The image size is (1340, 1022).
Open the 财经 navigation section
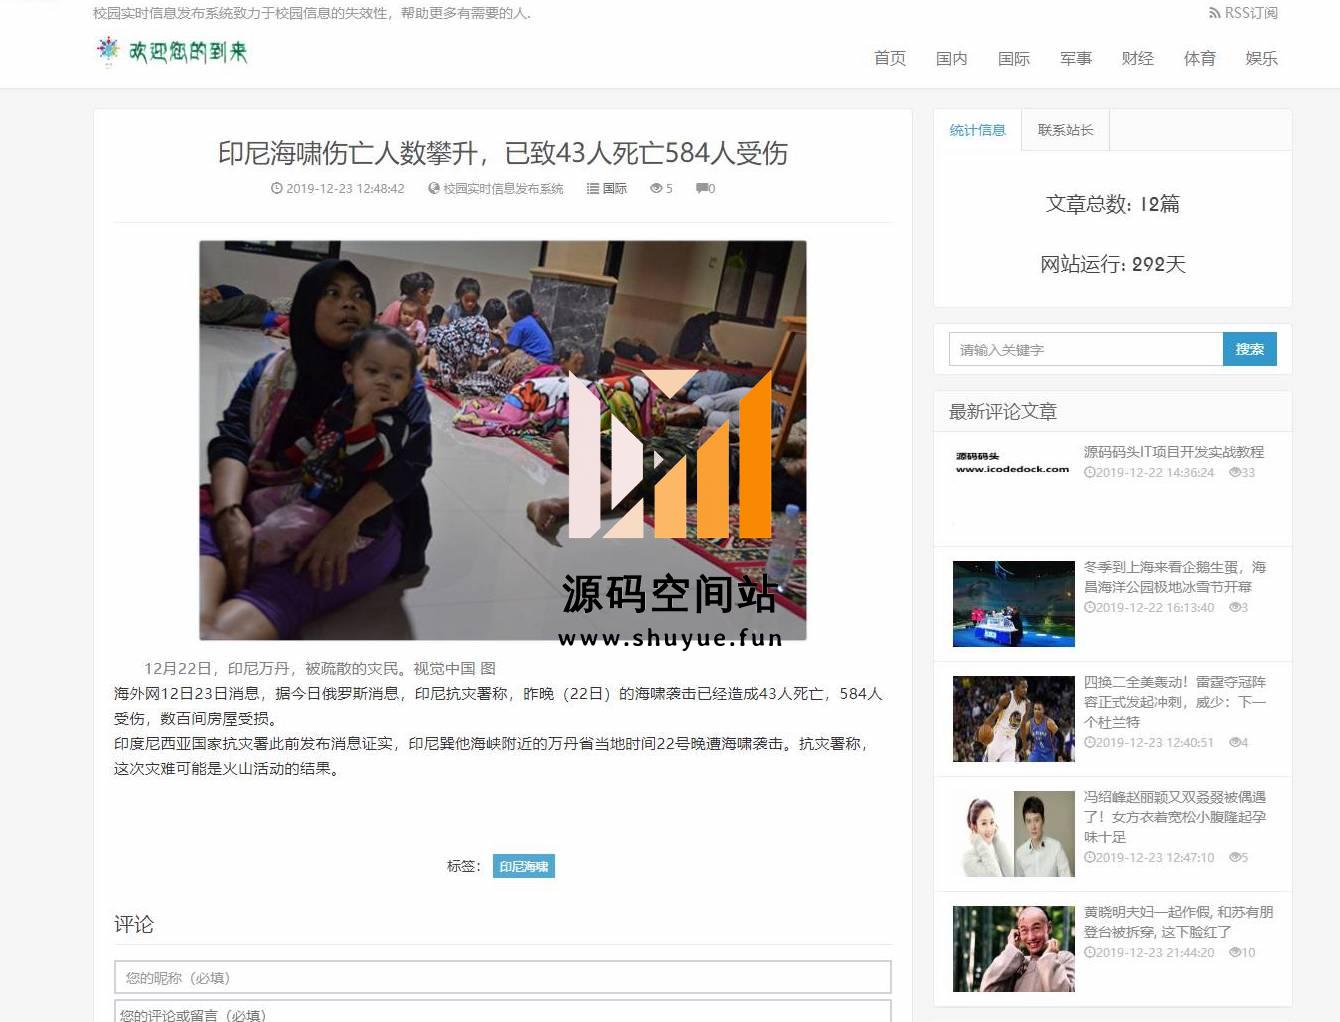tap(1138, 58)
